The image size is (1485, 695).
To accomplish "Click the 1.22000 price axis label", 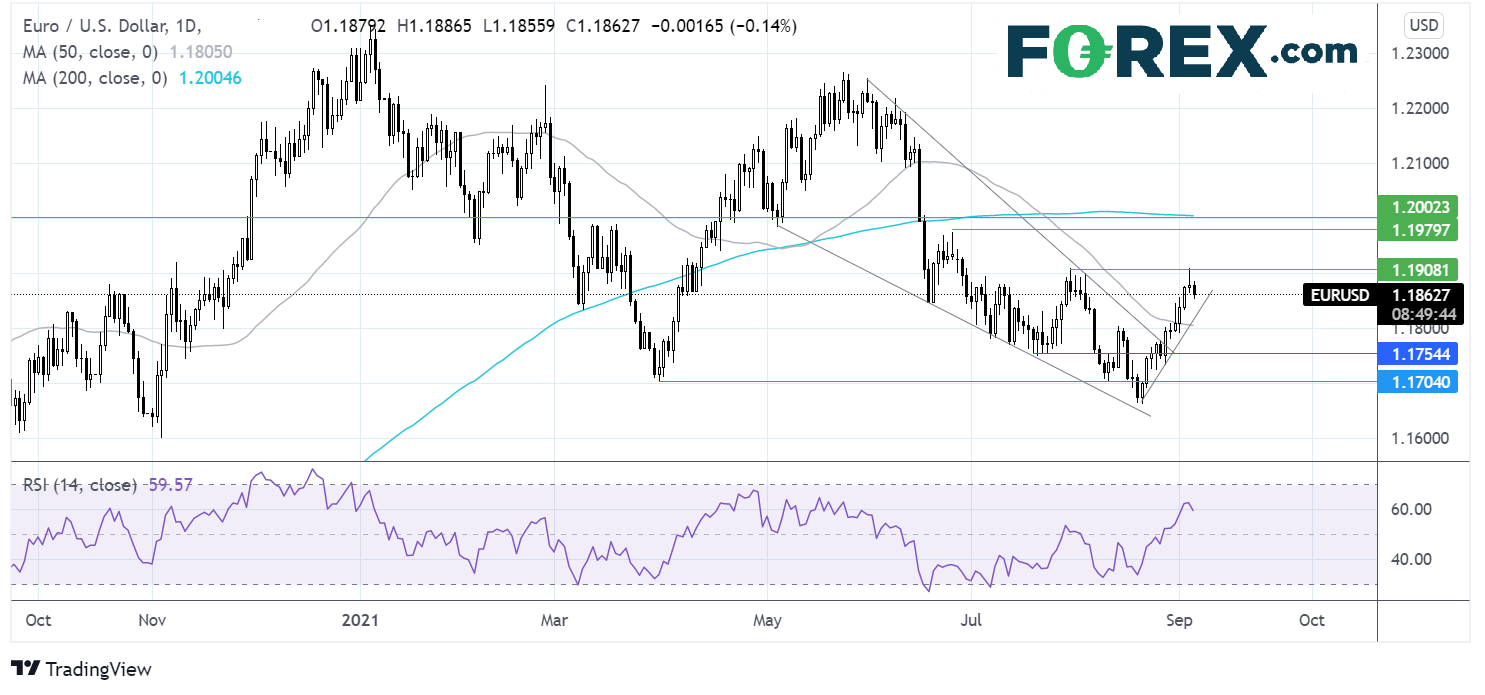I will click(x=1421, y=108).
